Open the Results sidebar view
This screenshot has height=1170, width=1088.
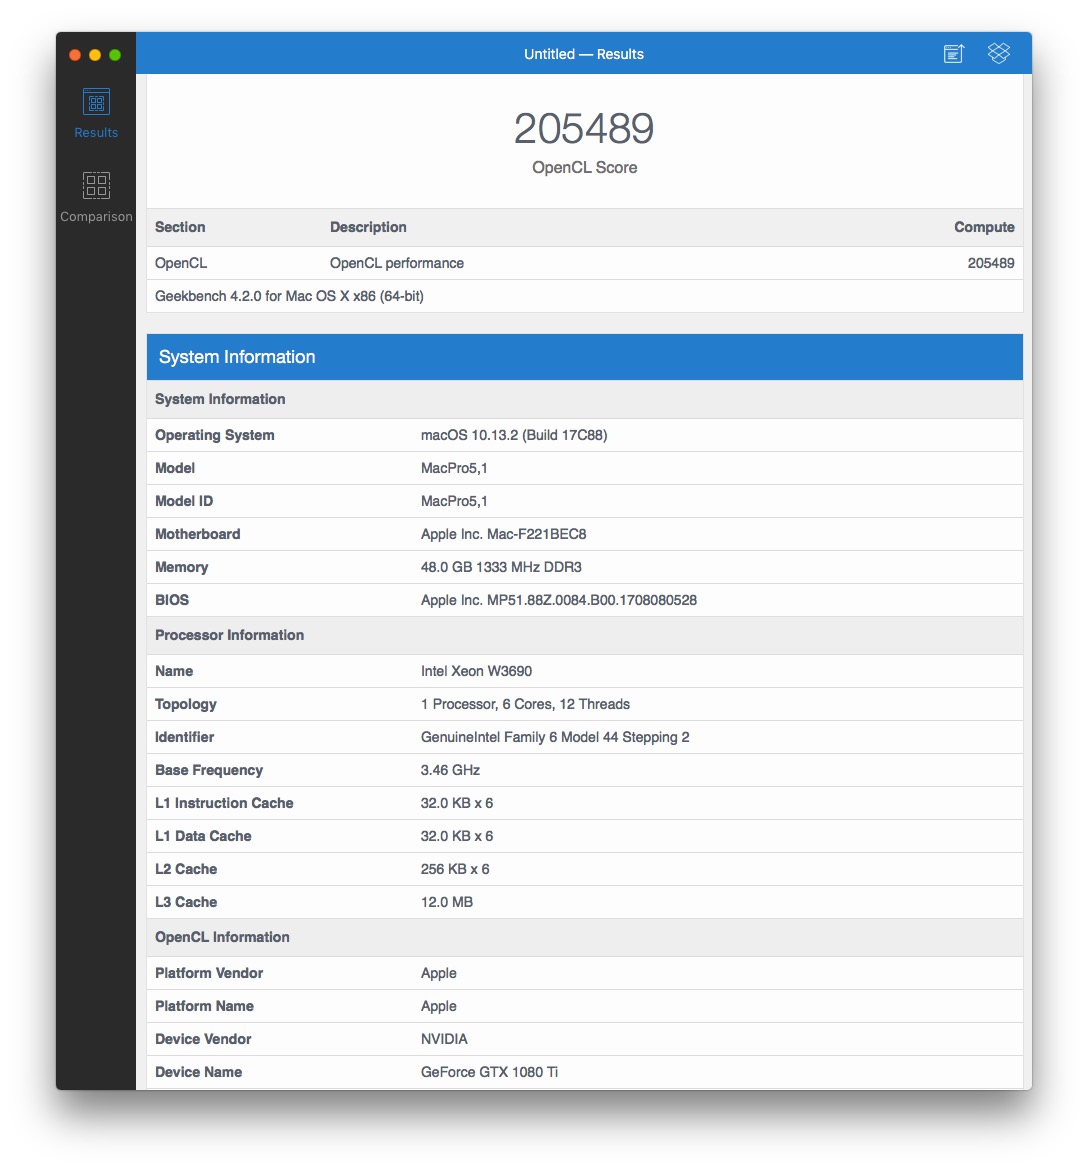click(96, 113)
